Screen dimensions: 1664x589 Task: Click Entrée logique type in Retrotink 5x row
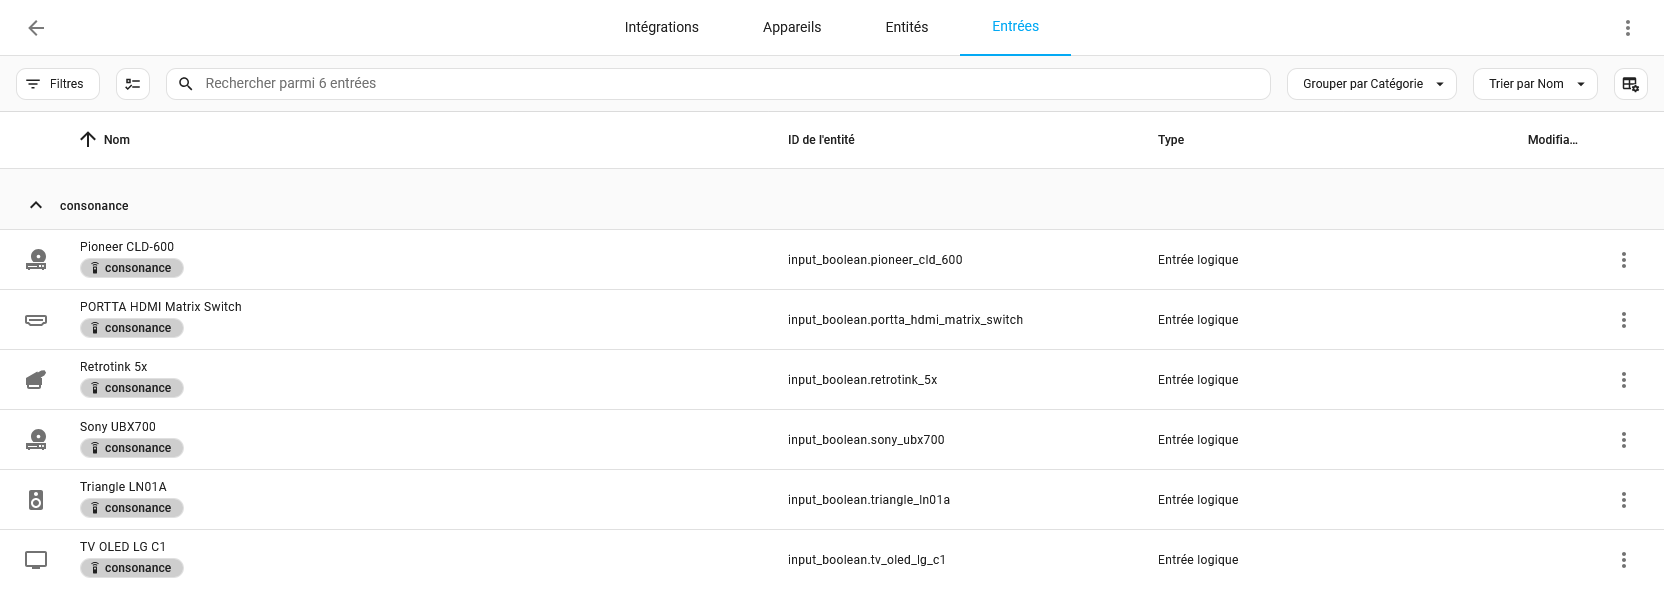click(1198, 380)
